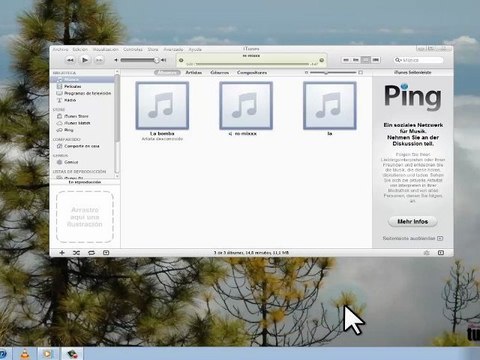This screenshot has height=360, width=480.
Task: Open the Avanzado menu
Action: click(x=173, y=49)
